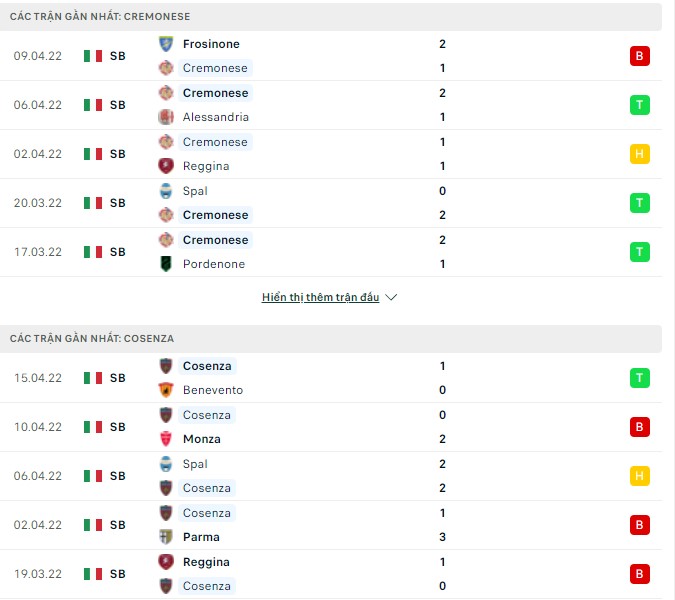Click the Monza club logo

point(166,439)
